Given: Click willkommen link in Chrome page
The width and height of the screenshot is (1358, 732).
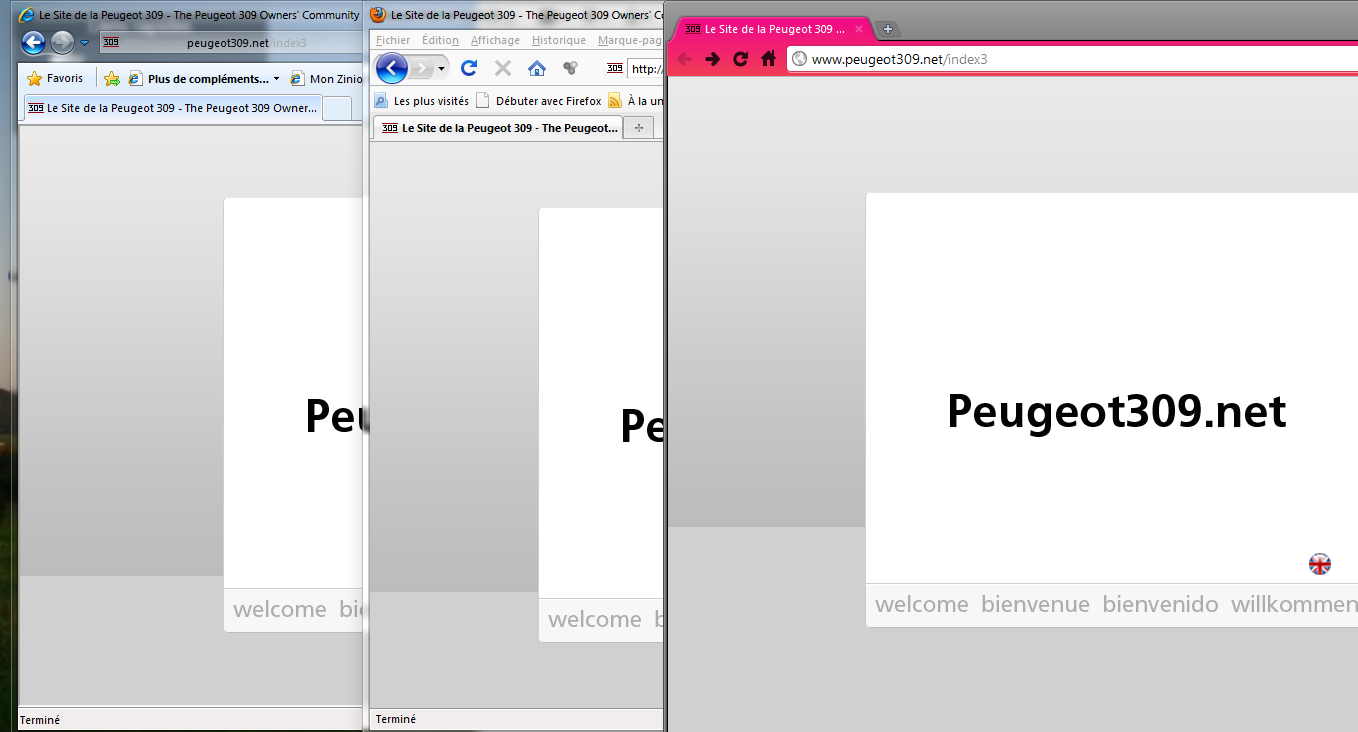Looking at the screenshot, I should 1294,604.
